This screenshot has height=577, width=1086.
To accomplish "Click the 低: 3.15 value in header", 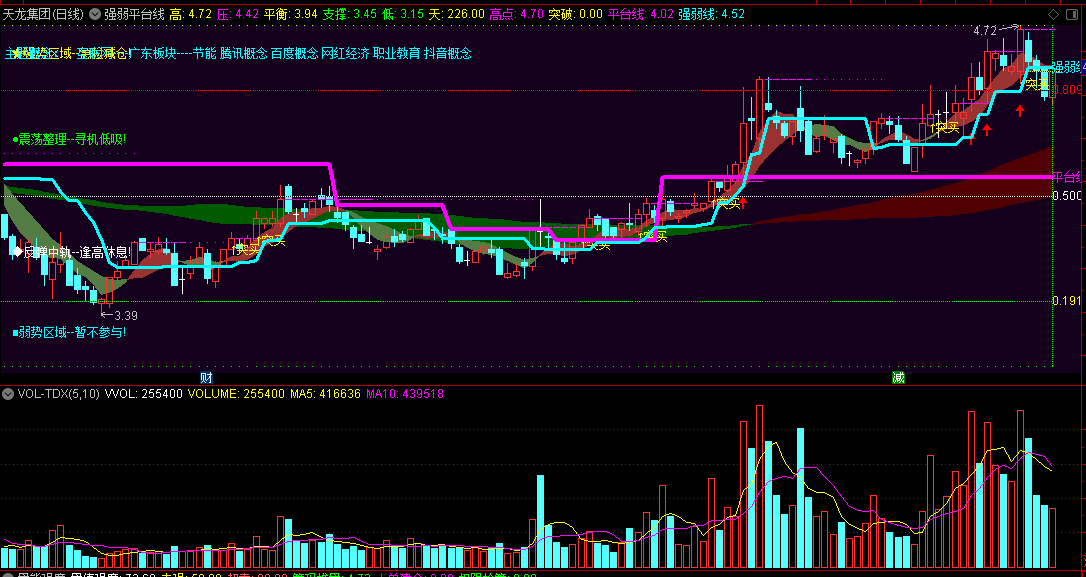I will [403, 14].
